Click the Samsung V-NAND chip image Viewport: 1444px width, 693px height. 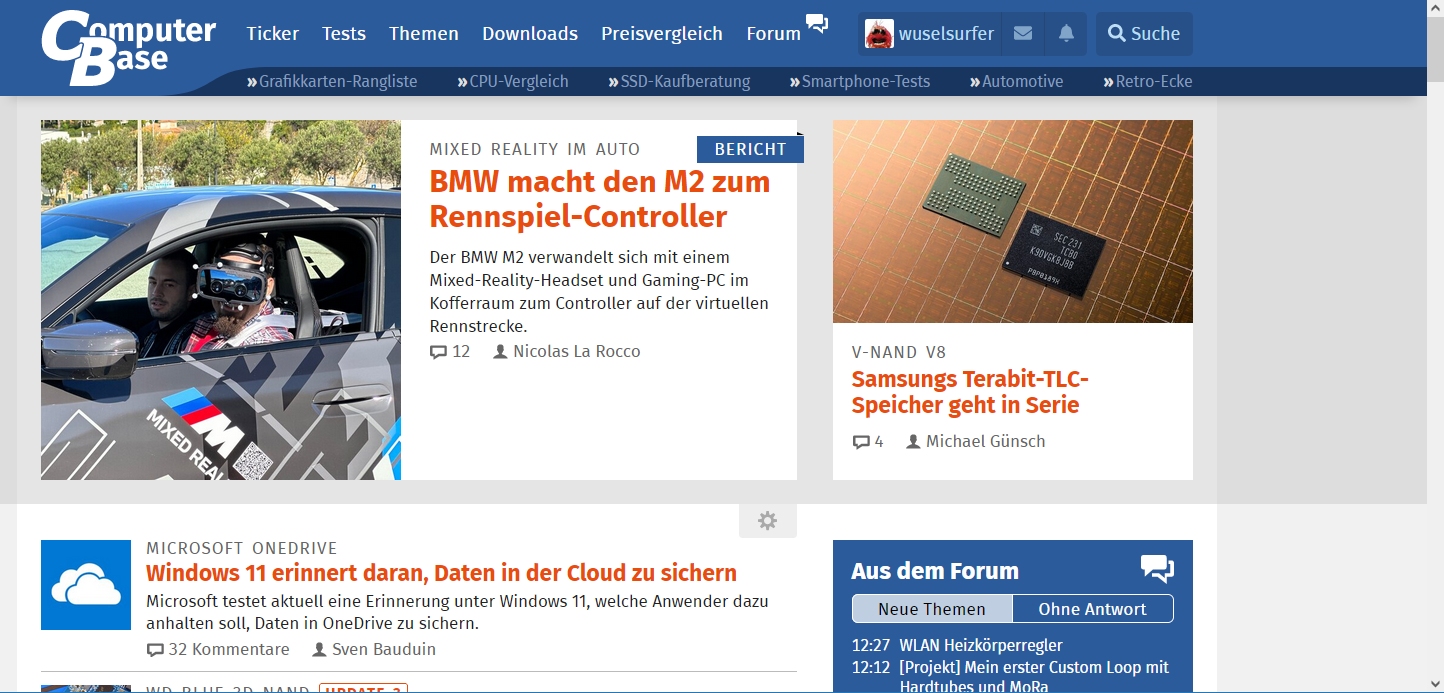coord(1013,221)
